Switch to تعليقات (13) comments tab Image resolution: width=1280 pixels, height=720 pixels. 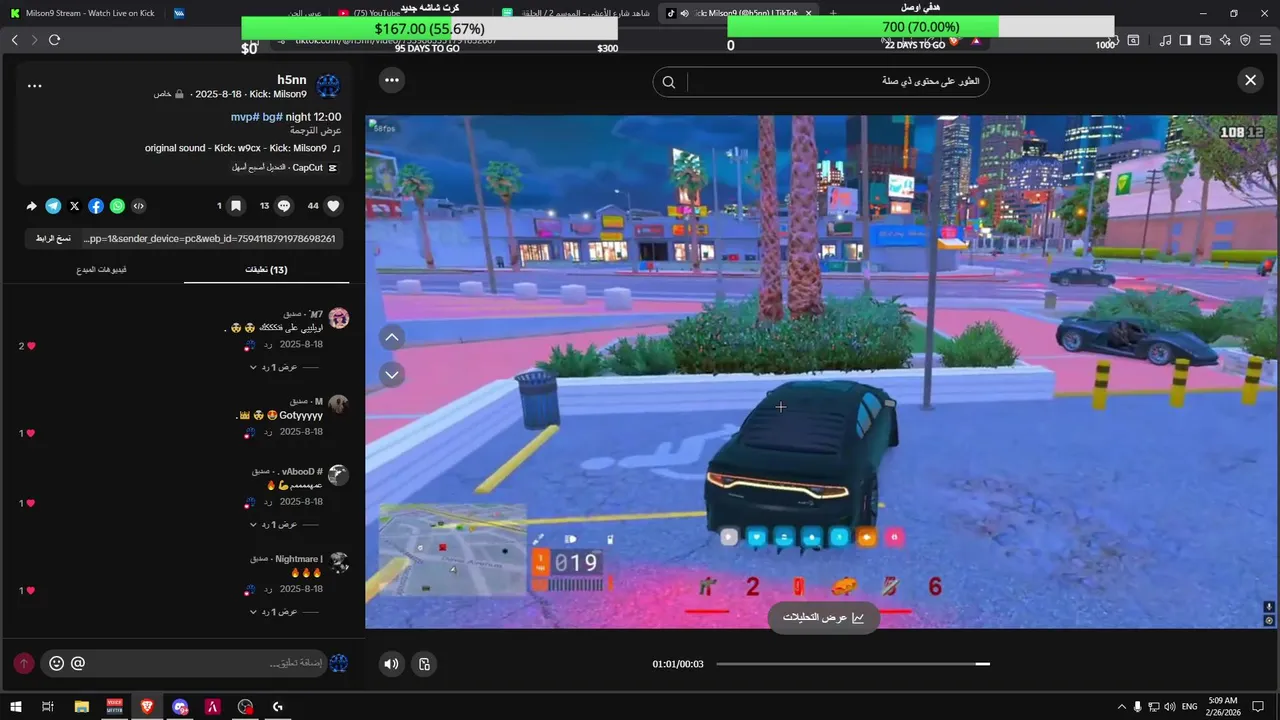click(x=266, y=270)
